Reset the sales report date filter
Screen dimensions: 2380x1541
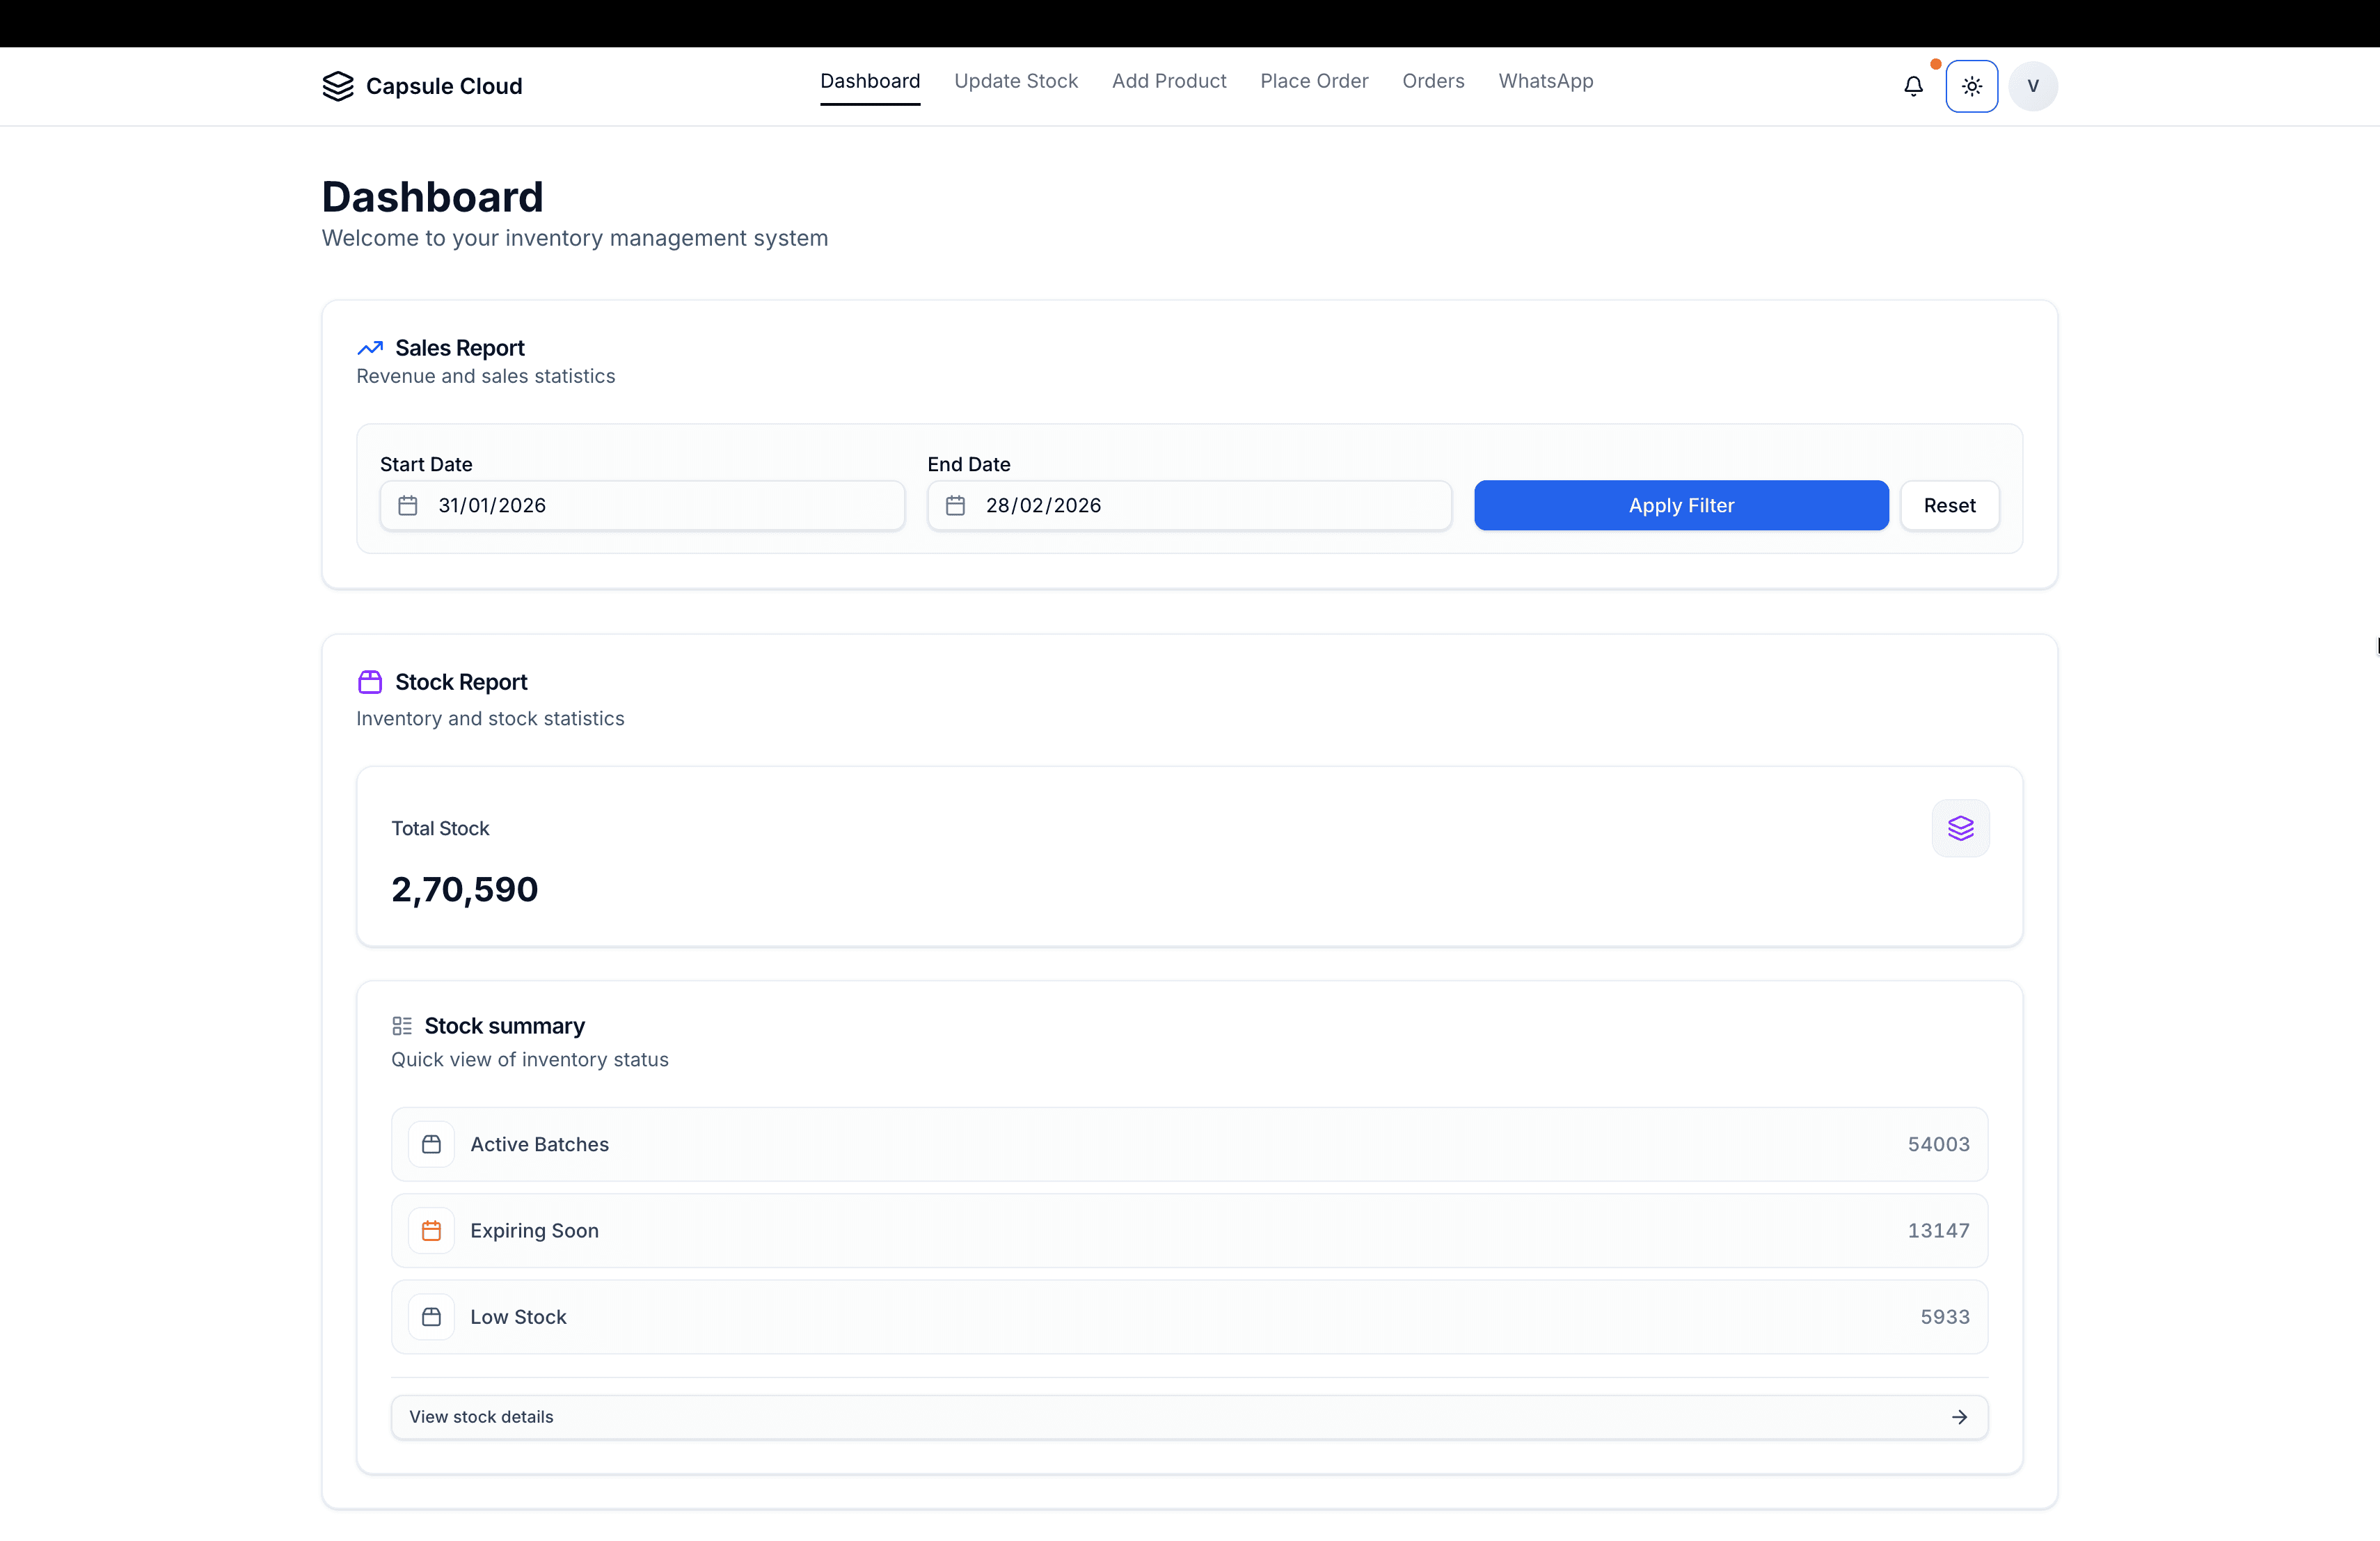[x=1949, y=505]
